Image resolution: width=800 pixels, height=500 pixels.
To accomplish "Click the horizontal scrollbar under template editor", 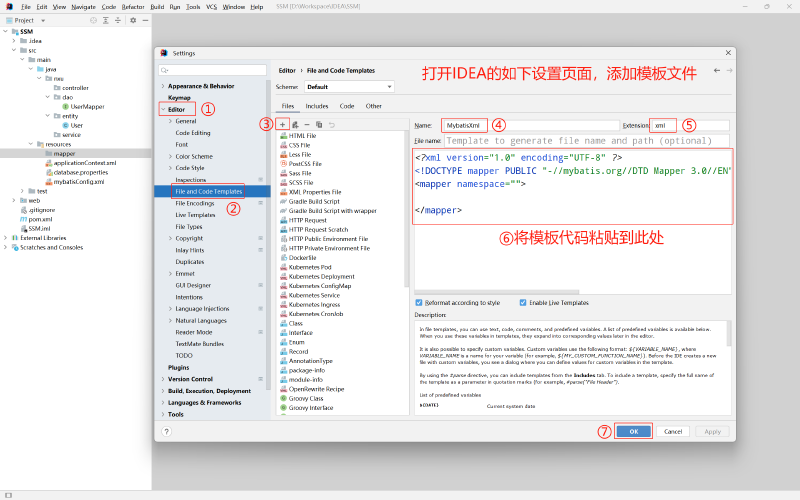I will [x=498, y=292].
